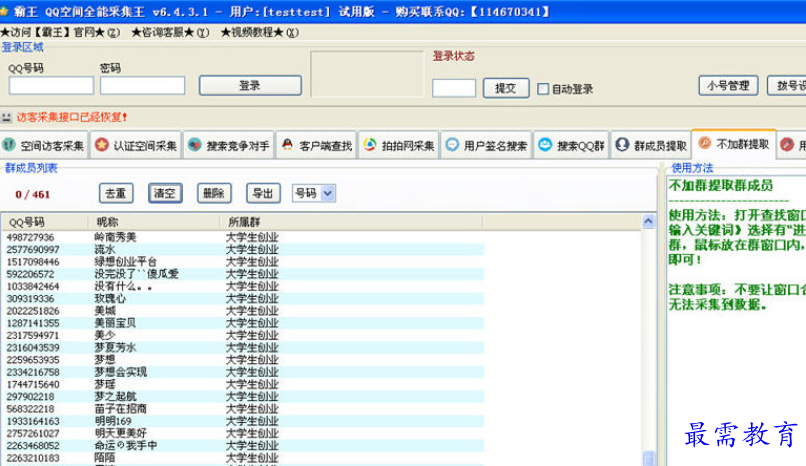
Task: Click the star icon in the title bar
Action: click(4, 11)
